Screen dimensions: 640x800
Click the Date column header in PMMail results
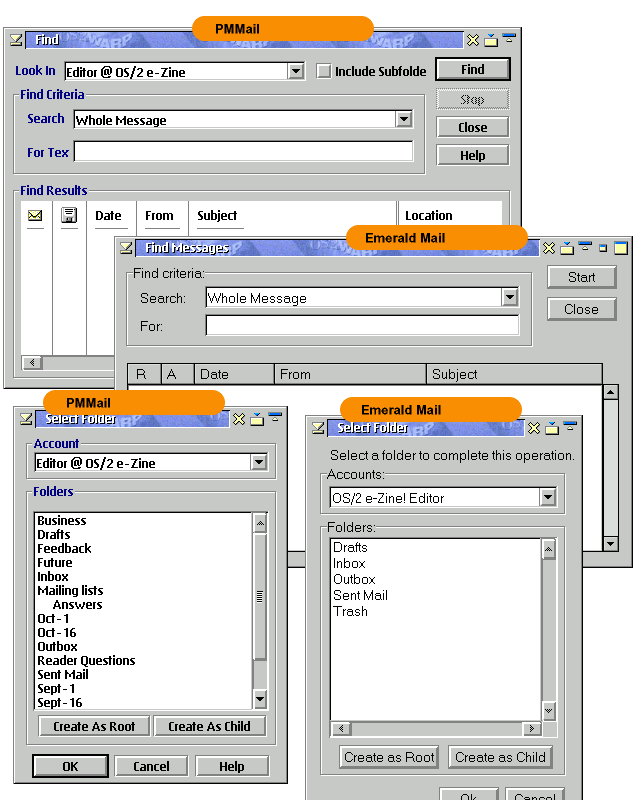(108, 216)
